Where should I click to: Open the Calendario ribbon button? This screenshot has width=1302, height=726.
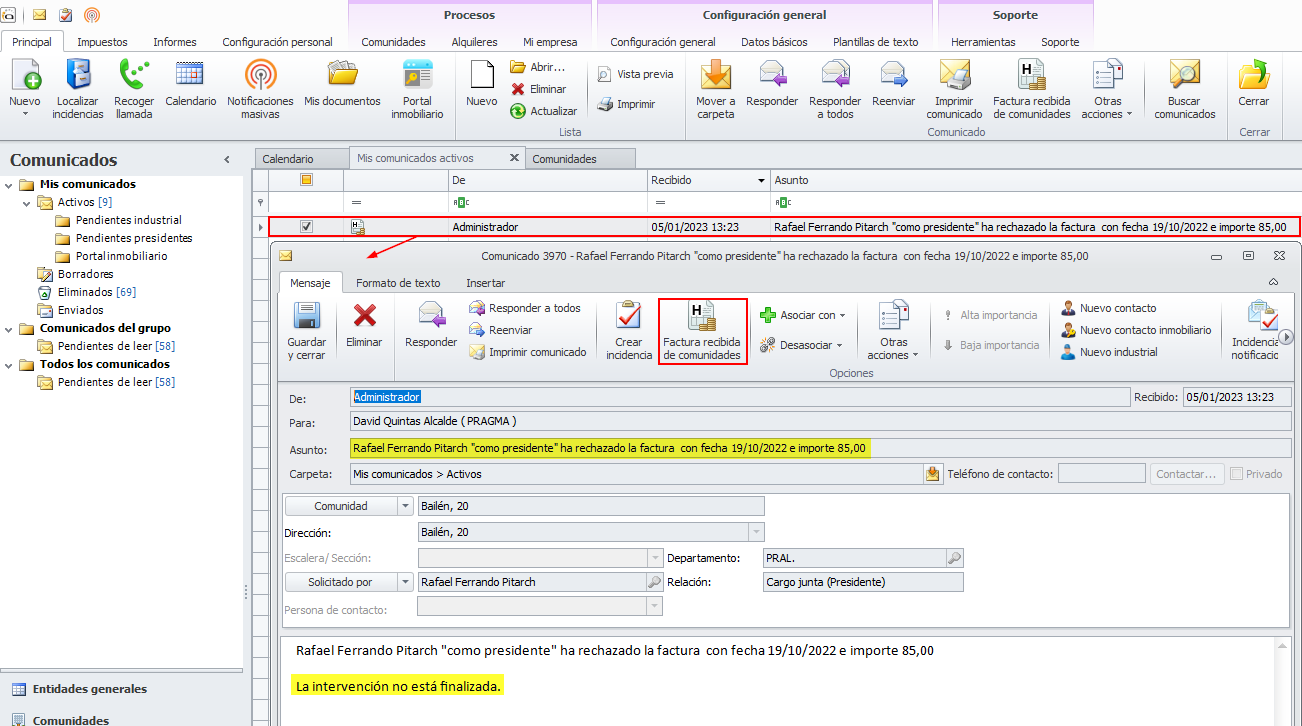pyautogui.click(x=190, y=84)
